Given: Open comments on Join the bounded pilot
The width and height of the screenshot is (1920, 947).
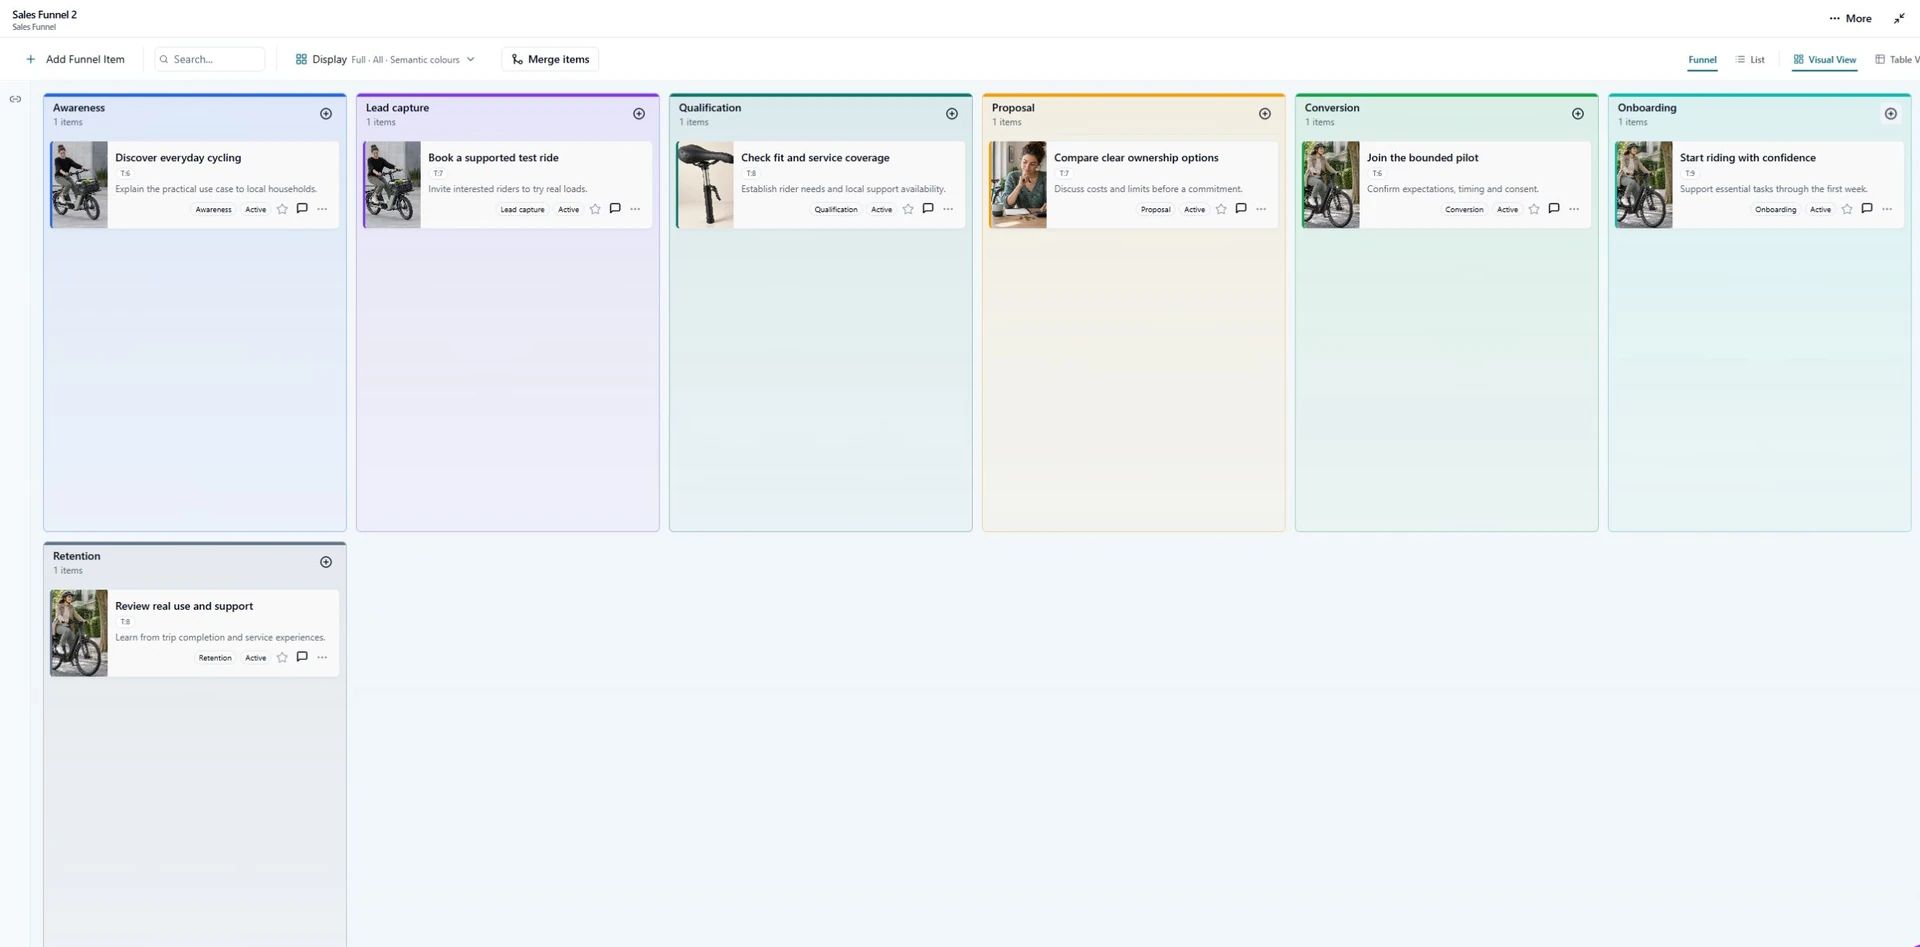Looking at the screenshot, I should [1554, 209].
